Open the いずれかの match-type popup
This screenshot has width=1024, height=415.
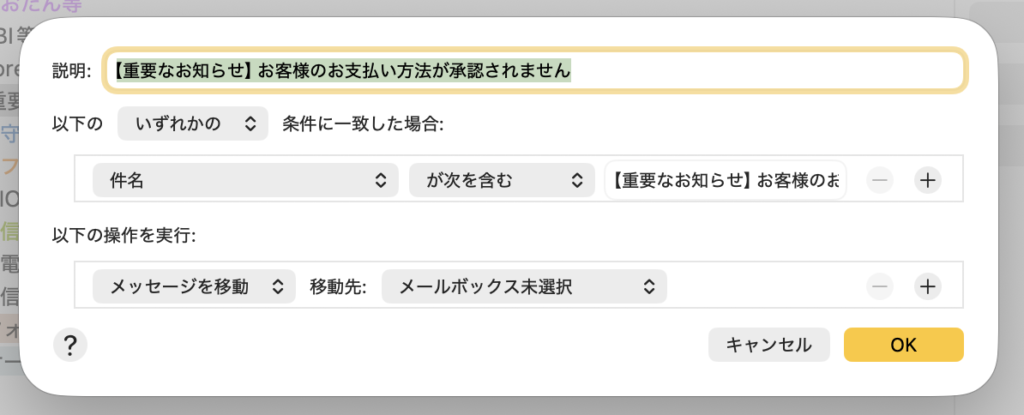193,124
